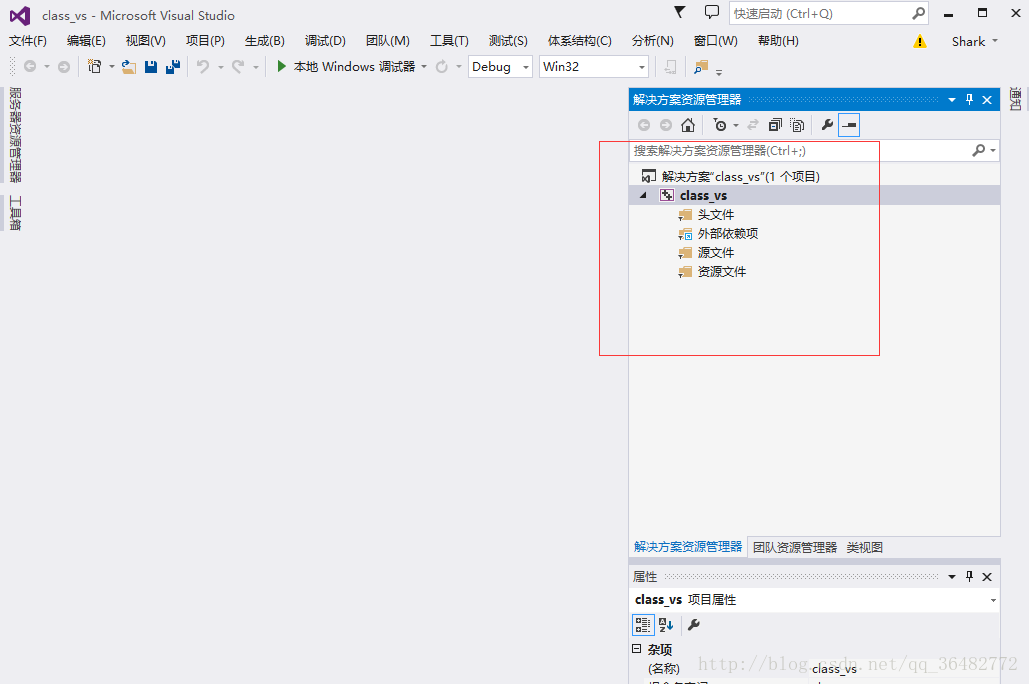This screenshot has width=1029, height=684.
Task: Open the Solution Explorer window position dropdown
Action: [952, 100]
